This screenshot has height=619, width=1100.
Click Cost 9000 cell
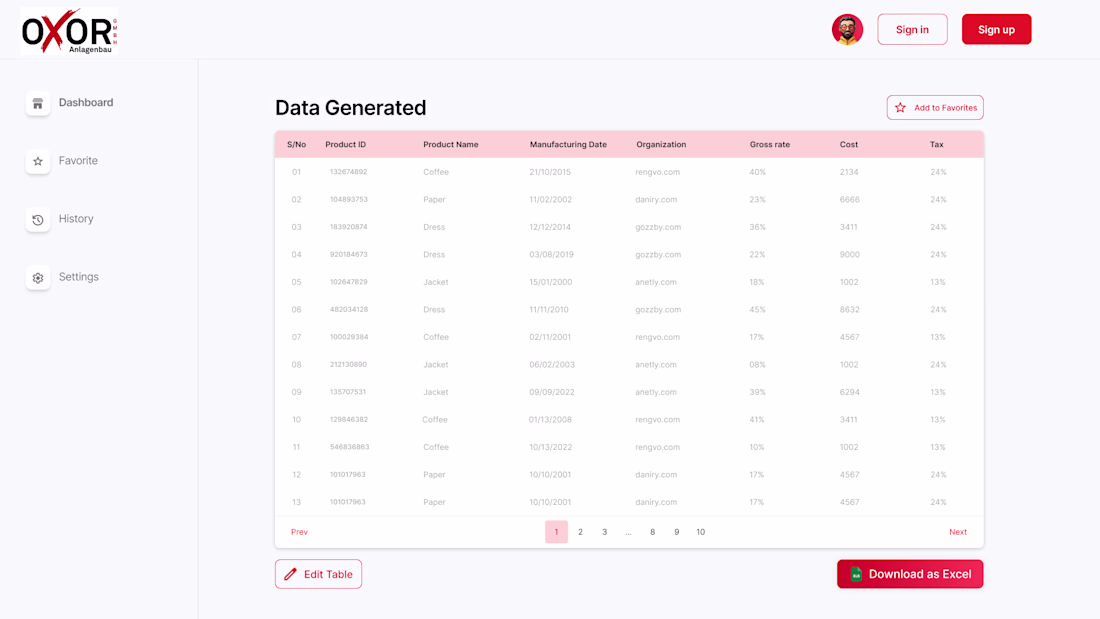point(850,255)
